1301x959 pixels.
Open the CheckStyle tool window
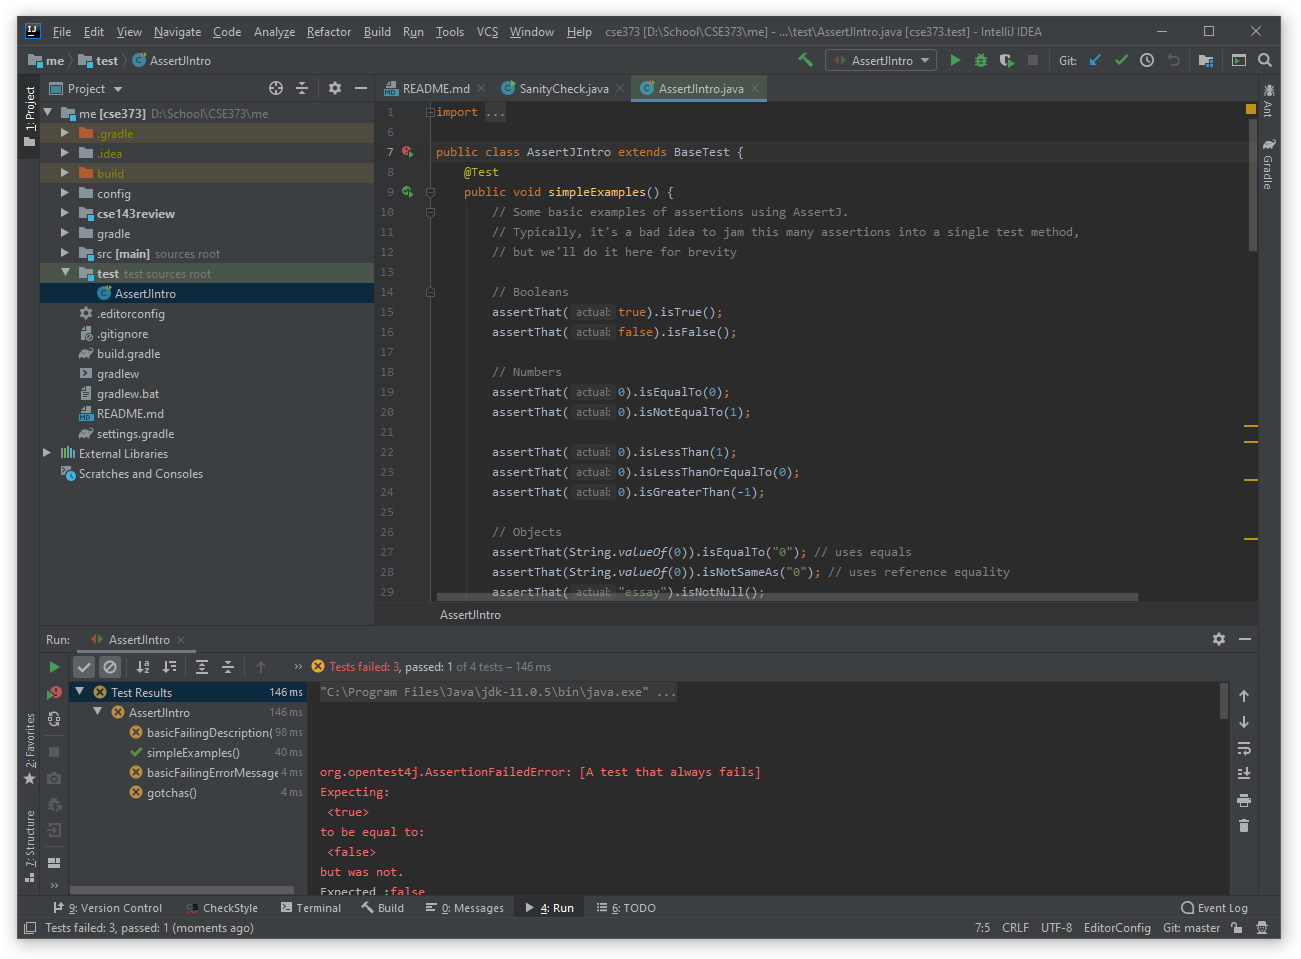click(222, 908)
